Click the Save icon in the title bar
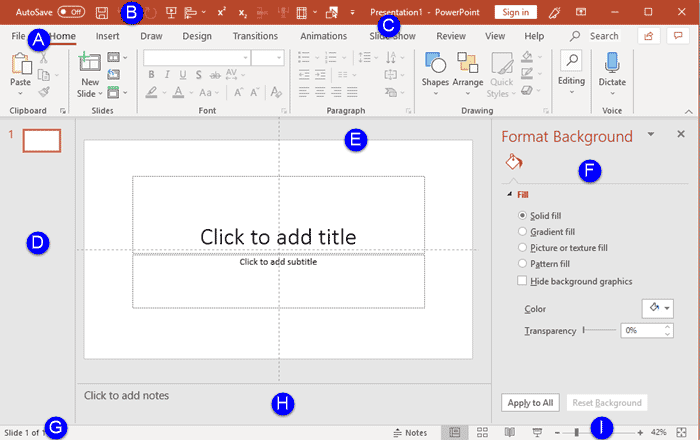700x440 pixels. (x=102, y=12)
